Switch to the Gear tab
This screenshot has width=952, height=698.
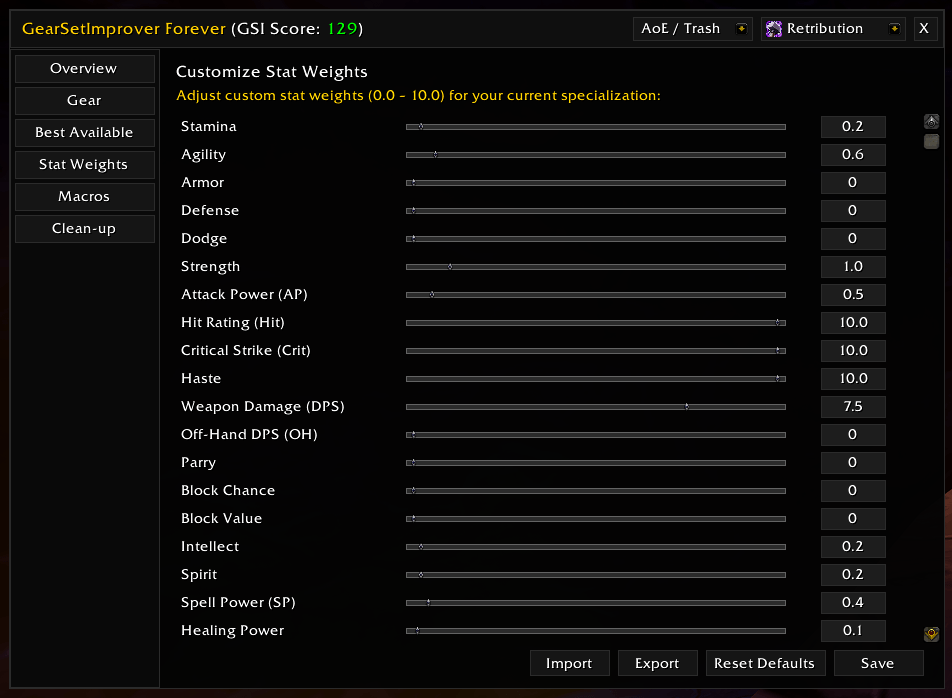84,101
